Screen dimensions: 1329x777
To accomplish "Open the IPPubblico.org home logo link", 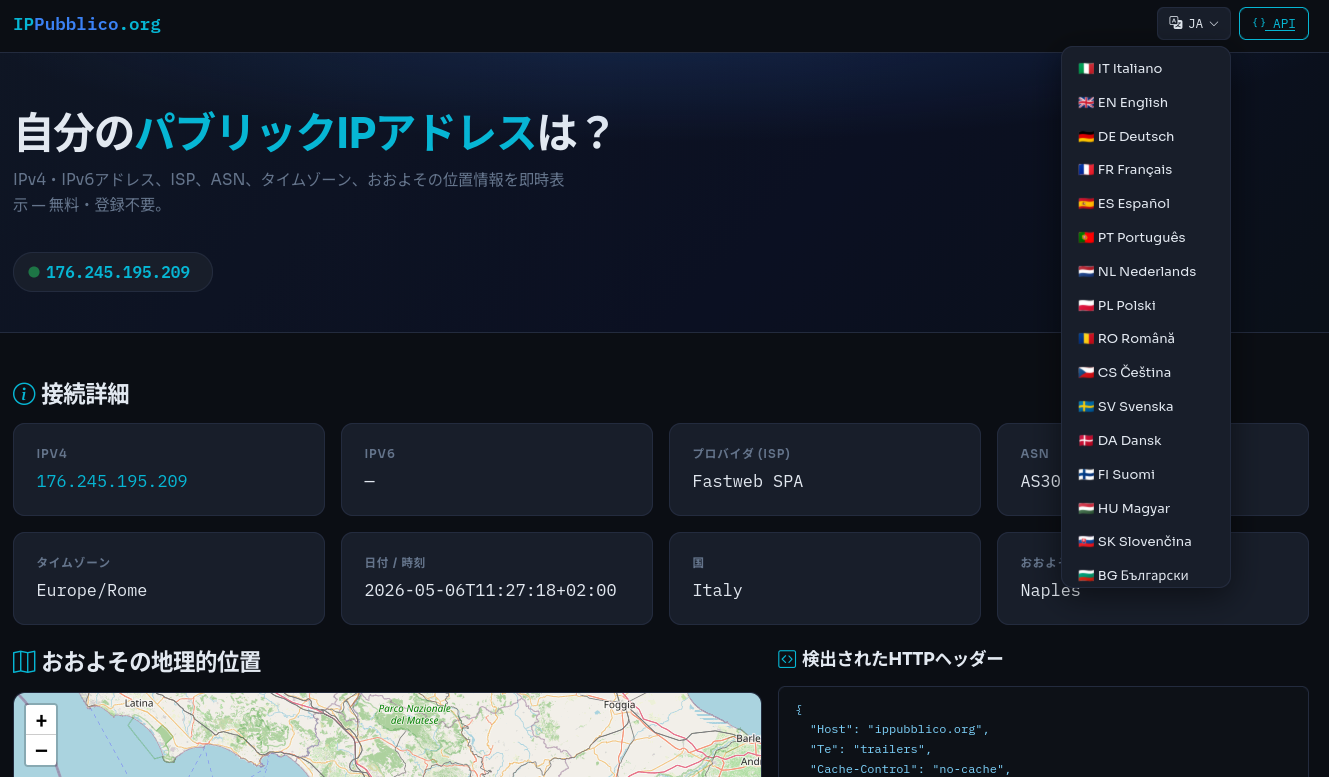I will 87,24.
